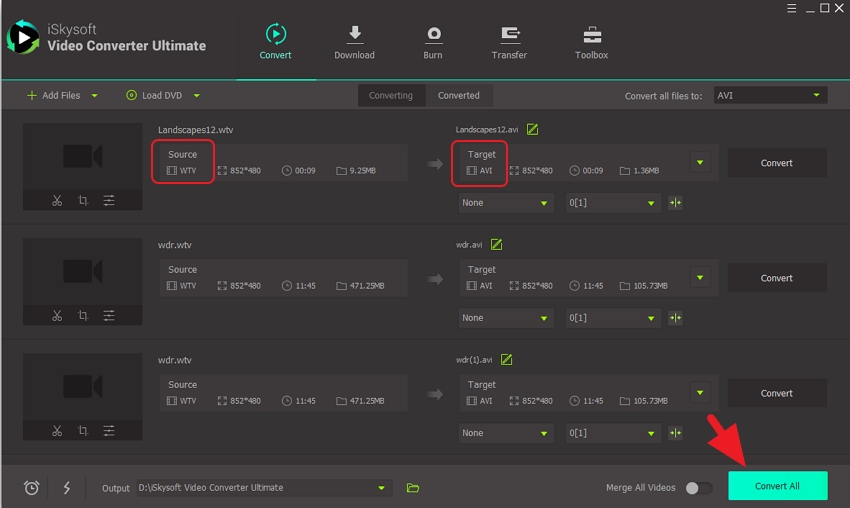
Task: Select the first video thumbnail preview
Action: tap(82, 157)
